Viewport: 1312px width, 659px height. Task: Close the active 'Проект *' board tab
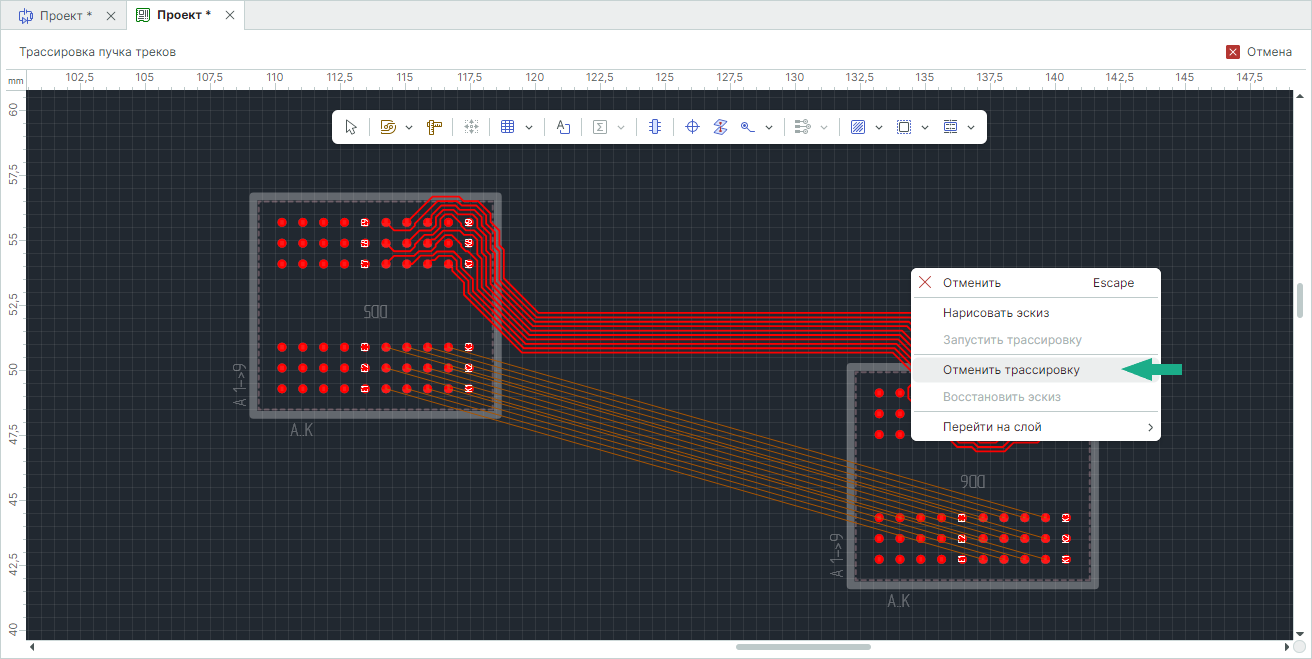pos(230,16)
